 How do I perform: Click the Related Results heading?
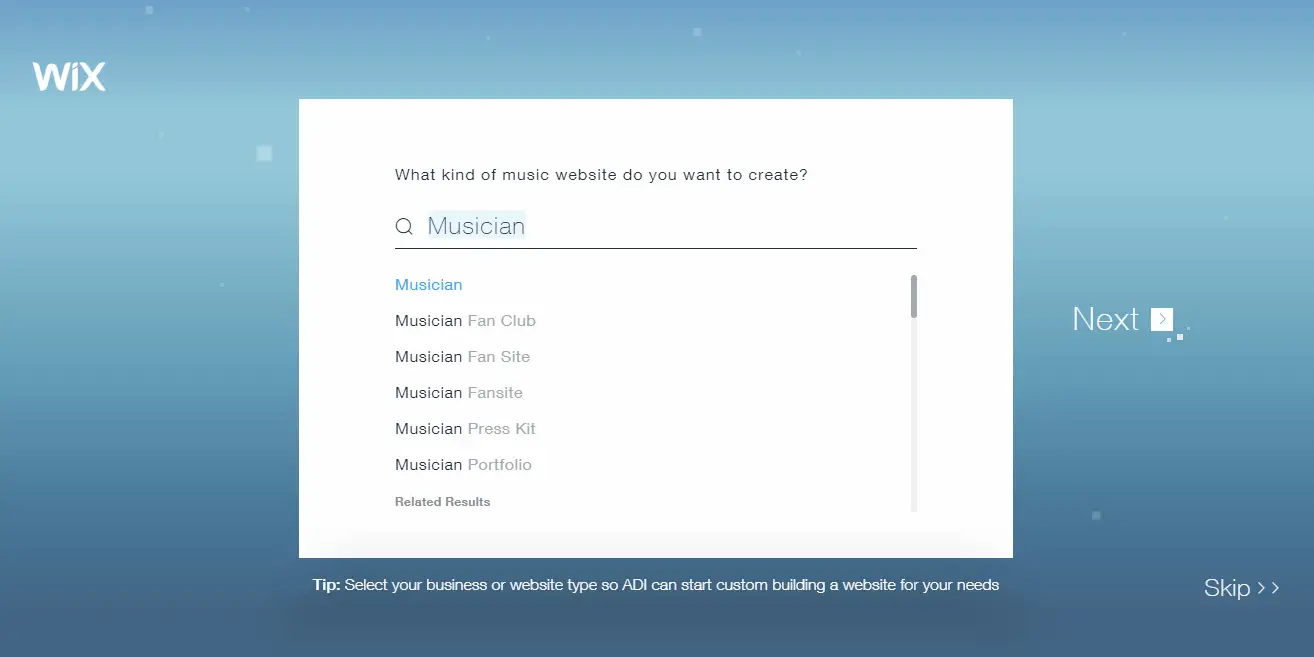point(442,502)
